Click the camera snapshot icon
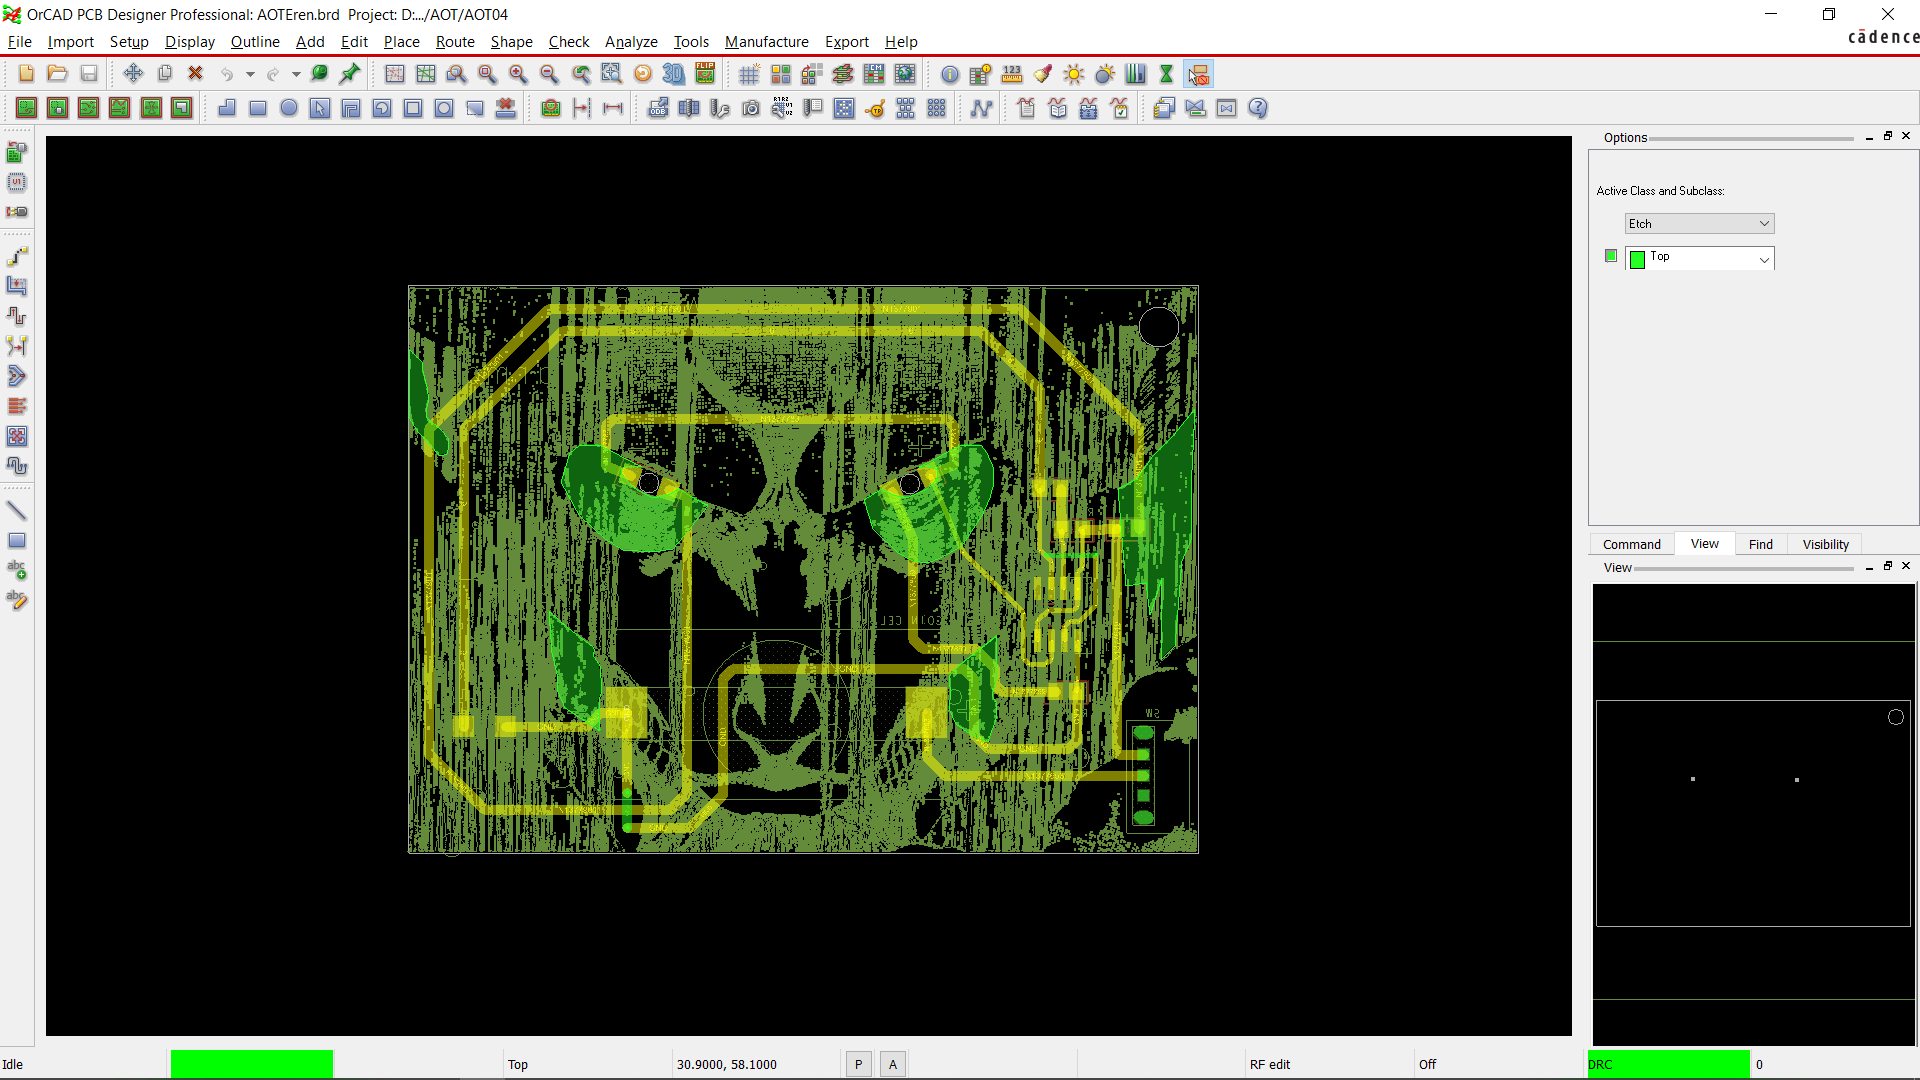The image size is (1920, 1080). point(751,108)
